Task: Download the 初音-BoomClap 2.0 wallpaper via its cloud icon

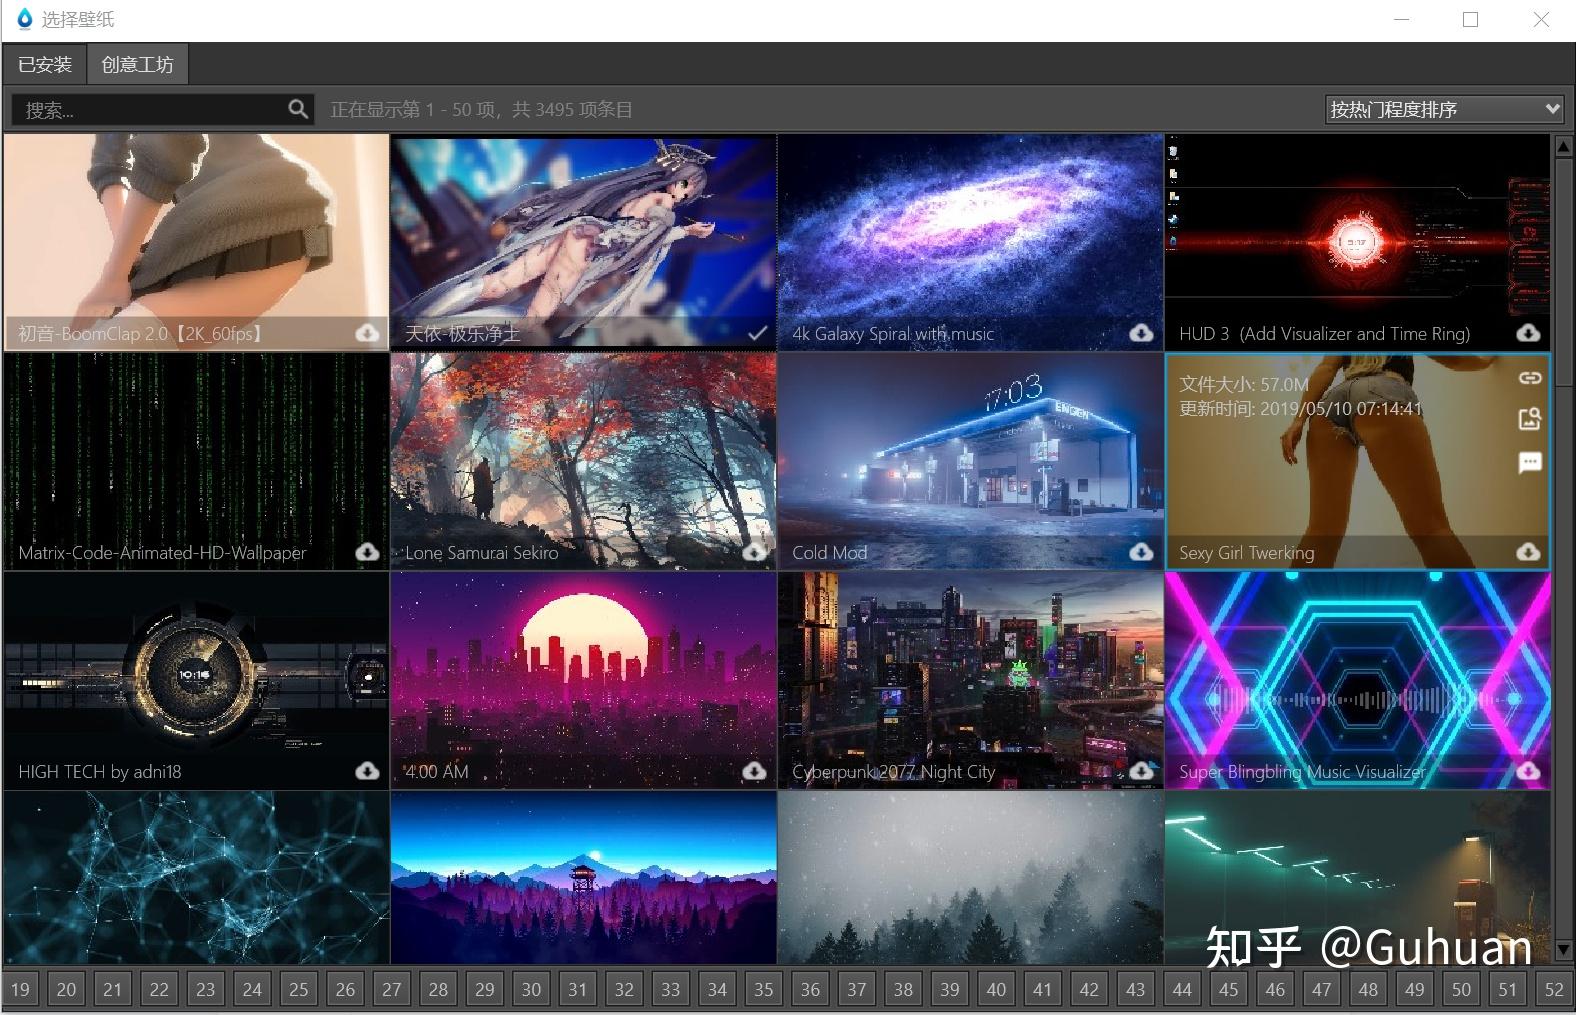Action: (367, 333)
